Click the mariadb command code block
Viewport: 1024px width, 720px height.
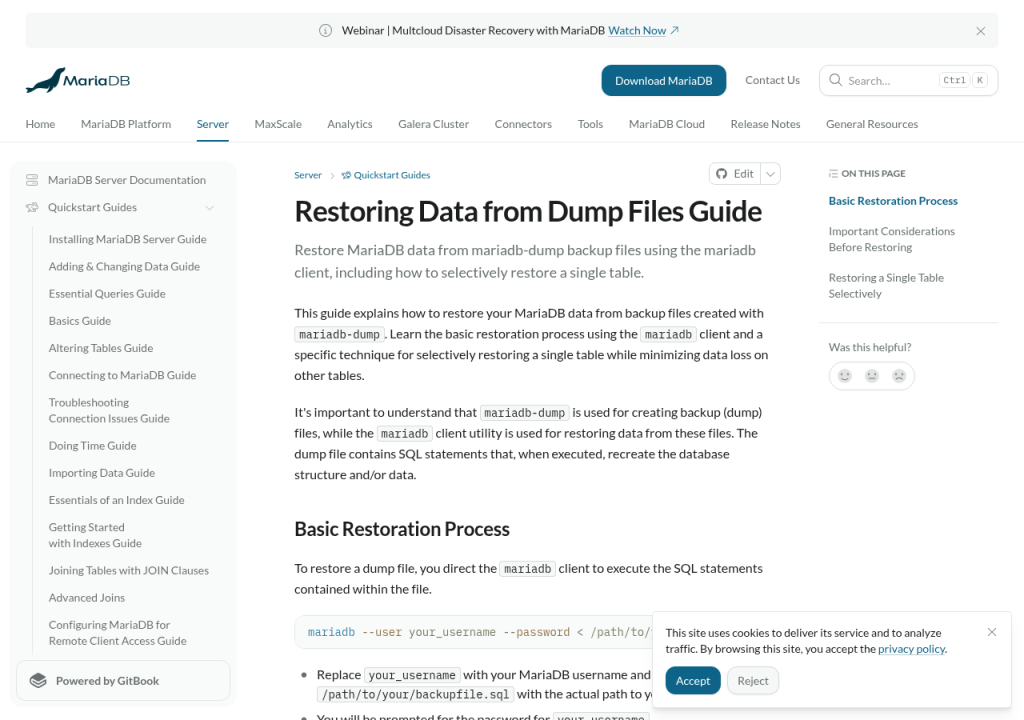click(x=473, y=632)
